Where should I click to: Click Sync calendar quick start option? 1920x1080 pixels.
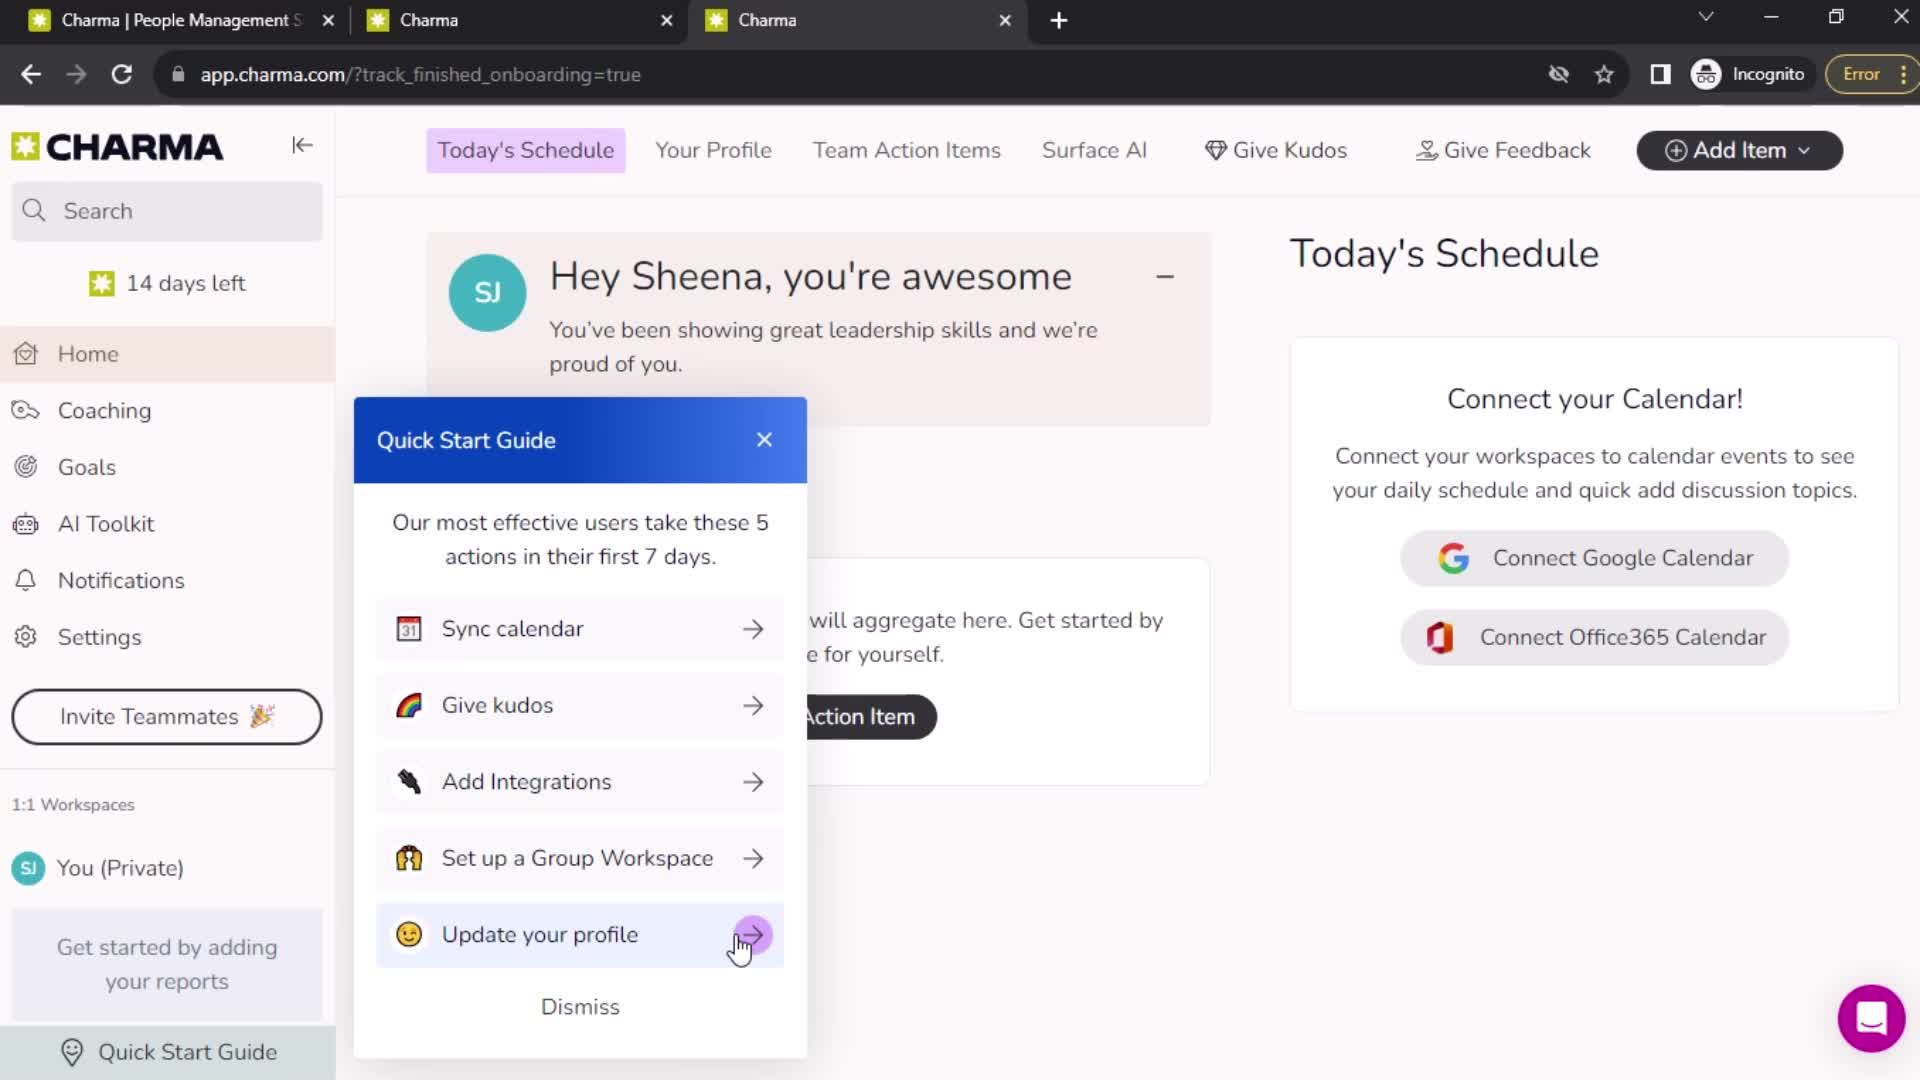580,629
